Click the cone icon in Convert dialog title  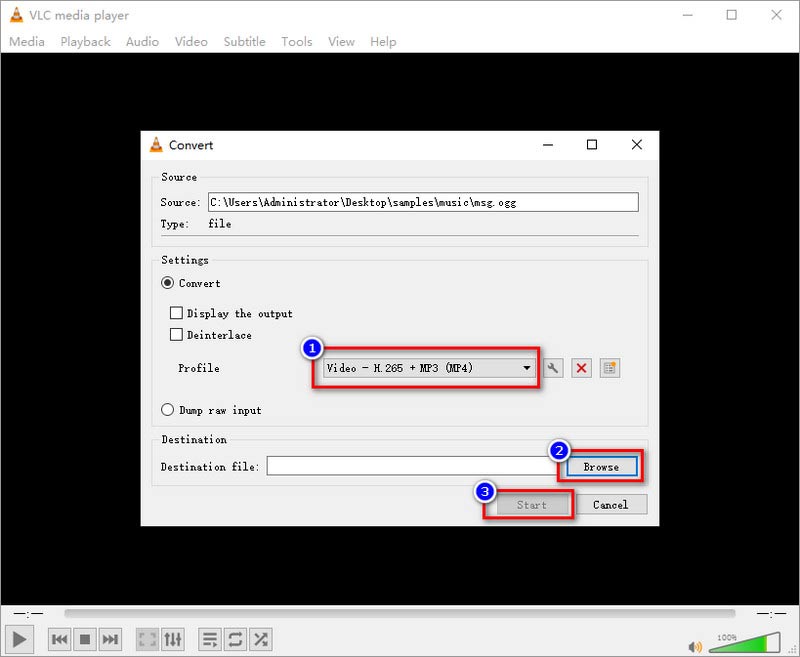[x=156, y=145]
